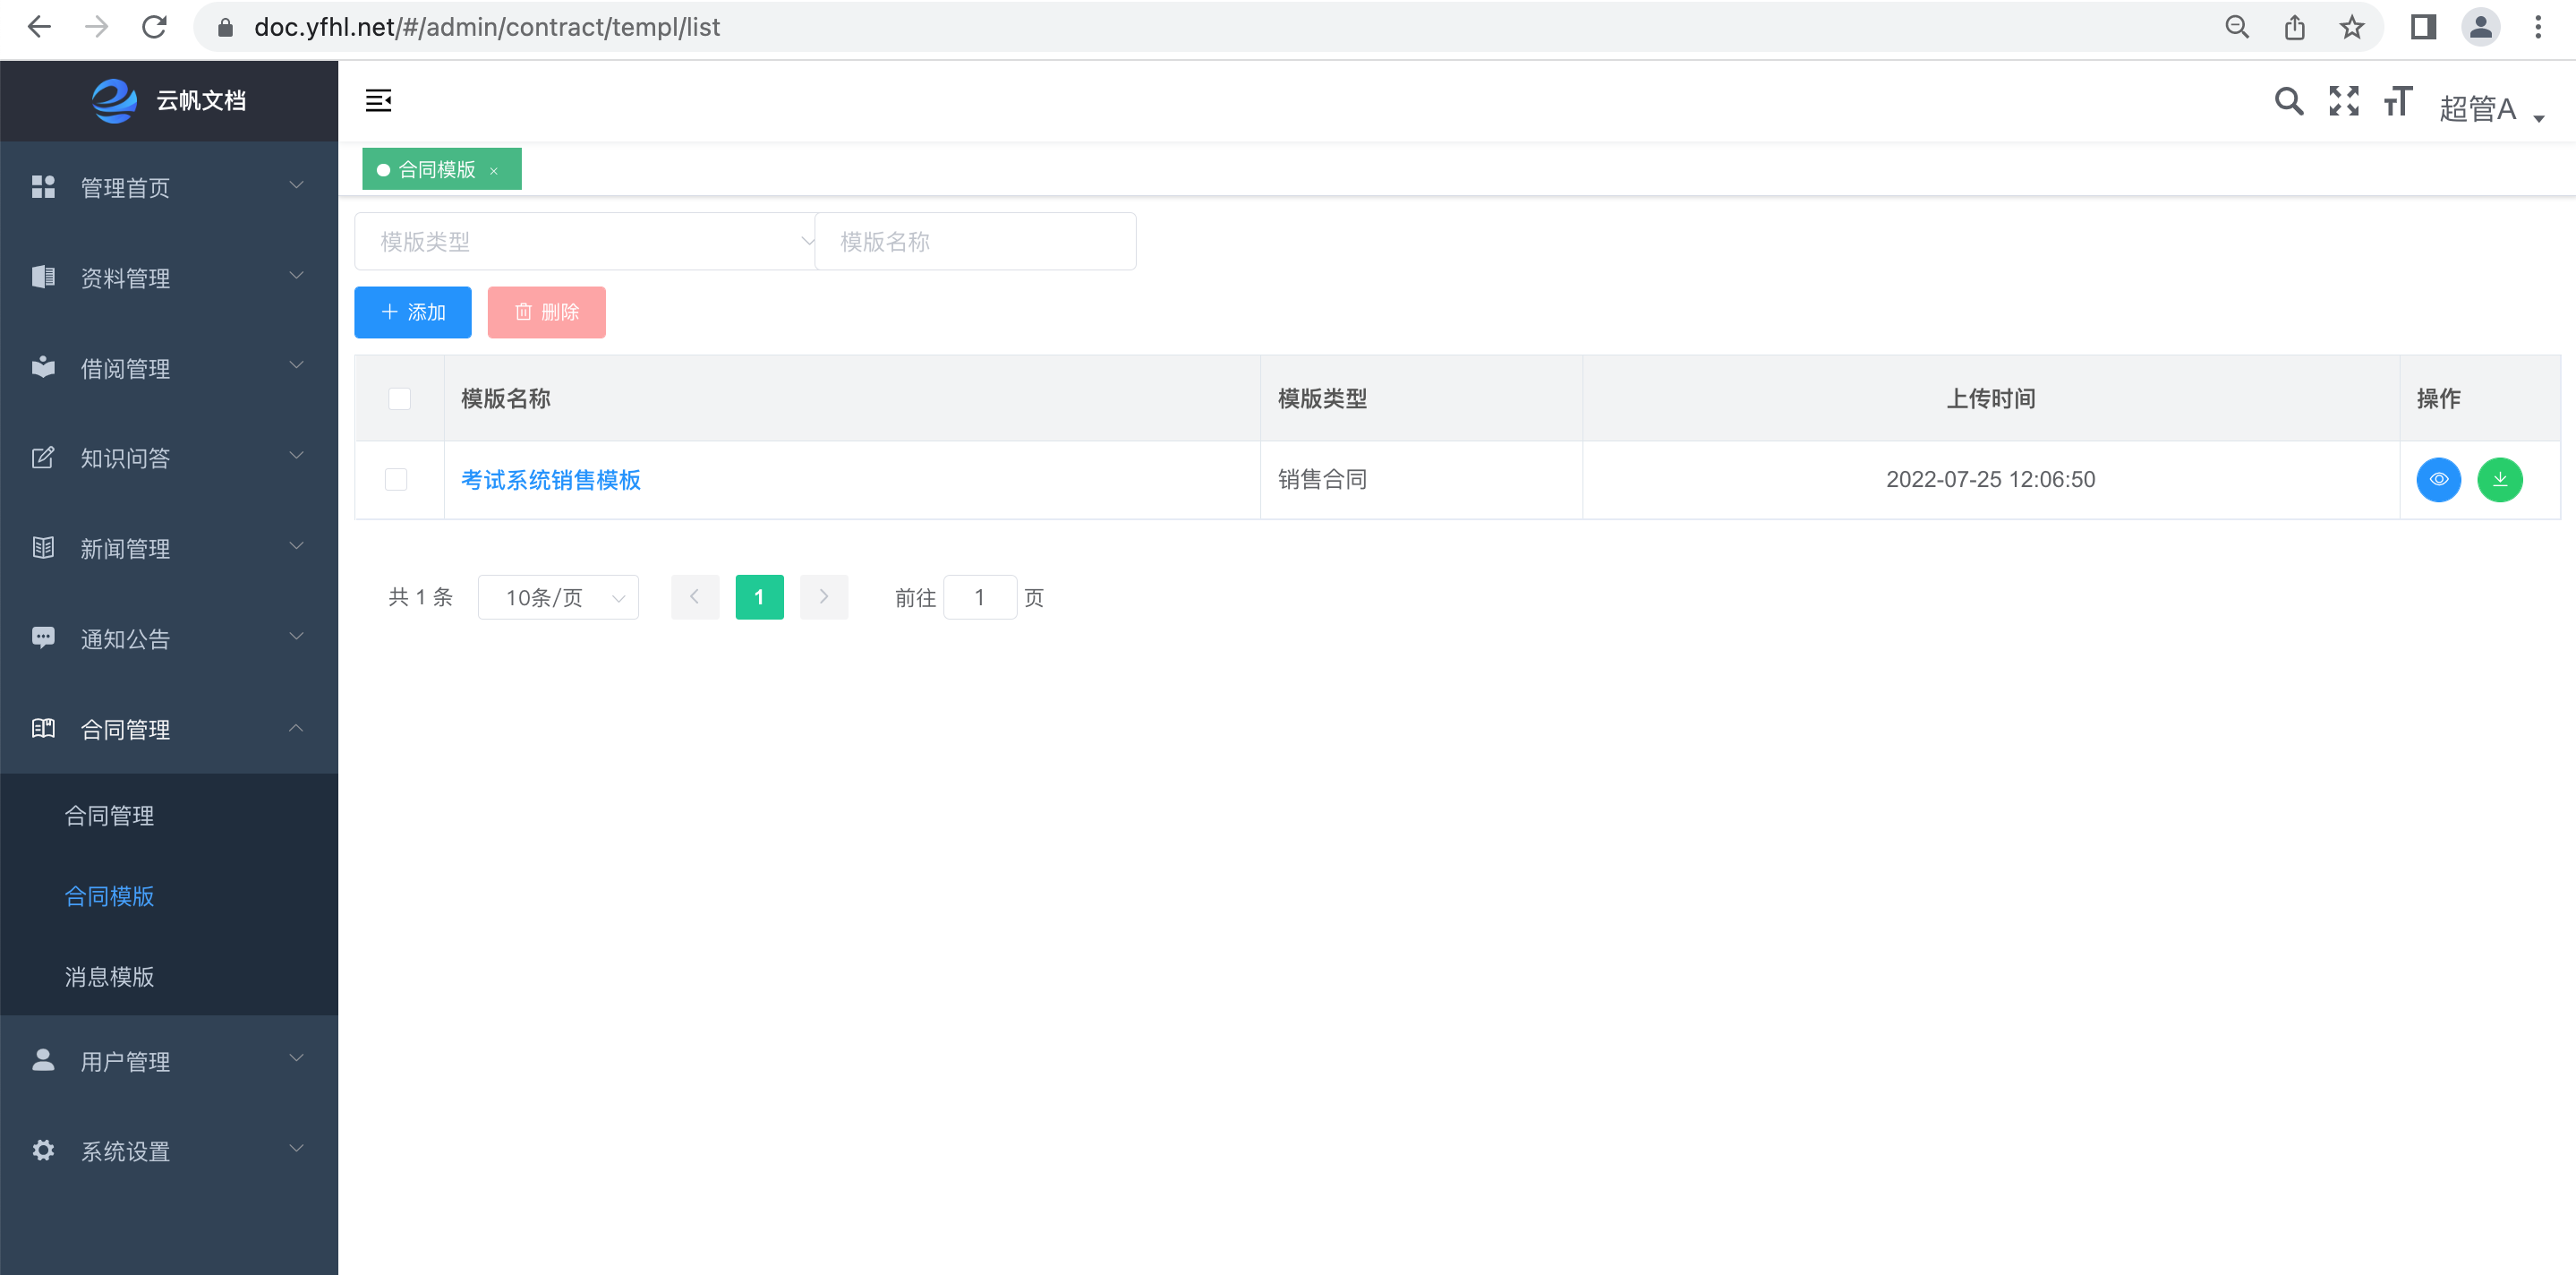Expand 系统设置 menu chevron
Screen dimensions: 2576x1275
pos(296,1148)
